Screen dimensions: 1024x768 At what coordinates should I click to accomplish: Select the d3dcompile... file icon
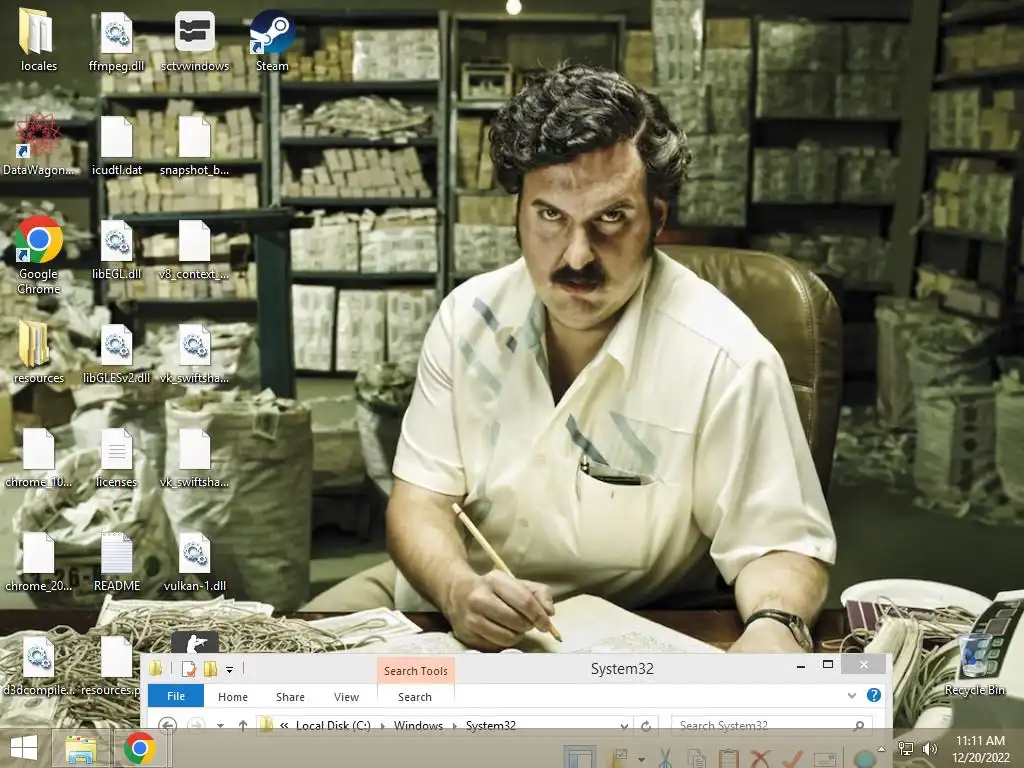[x=39, y=666]
